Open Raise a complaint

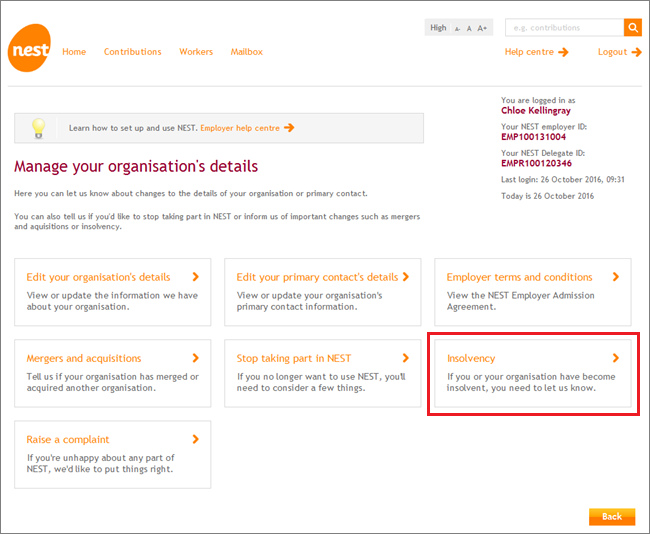(68, 439)
